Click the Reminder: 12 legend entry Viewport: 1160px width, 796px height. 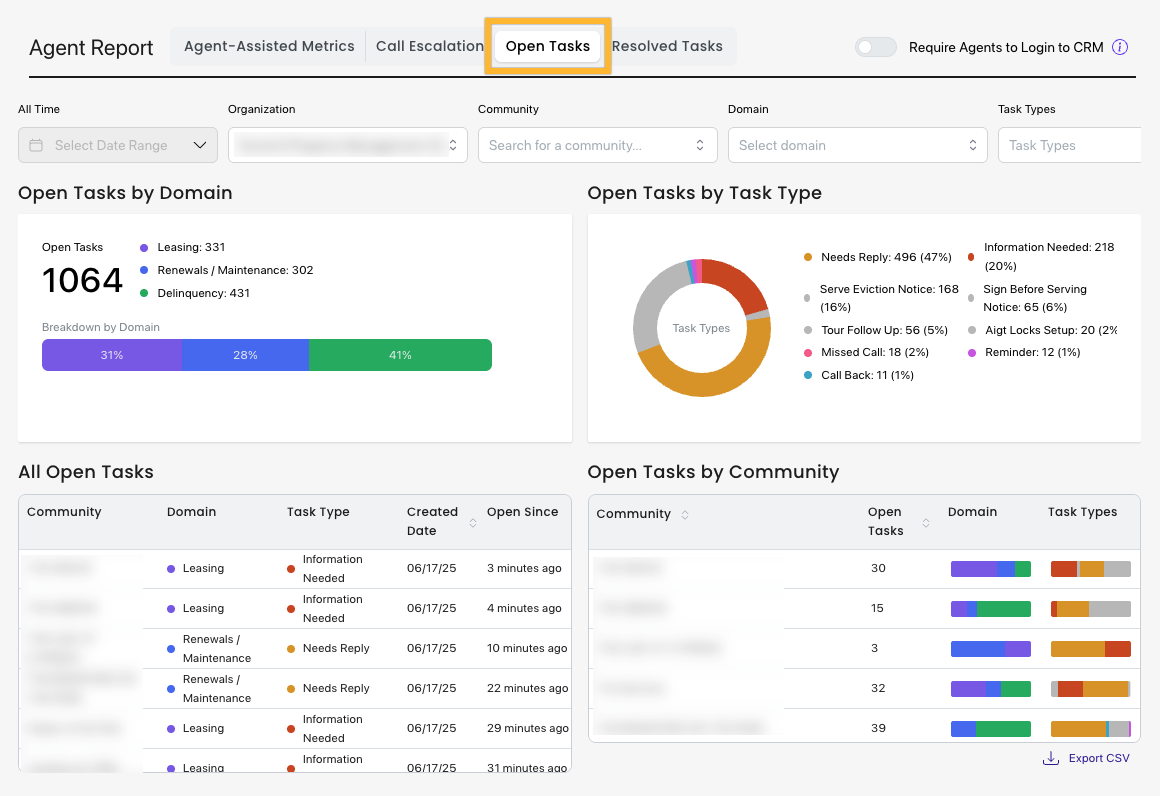pyautogui.click(x=1024, y=352)
